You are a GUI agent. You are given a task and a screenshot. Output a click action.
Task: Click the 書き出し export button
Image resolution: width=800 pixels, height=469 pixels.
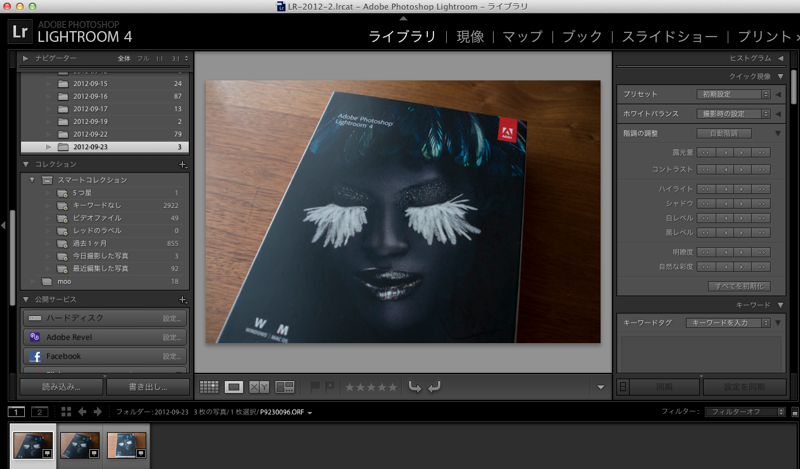[x=148, y=387]
